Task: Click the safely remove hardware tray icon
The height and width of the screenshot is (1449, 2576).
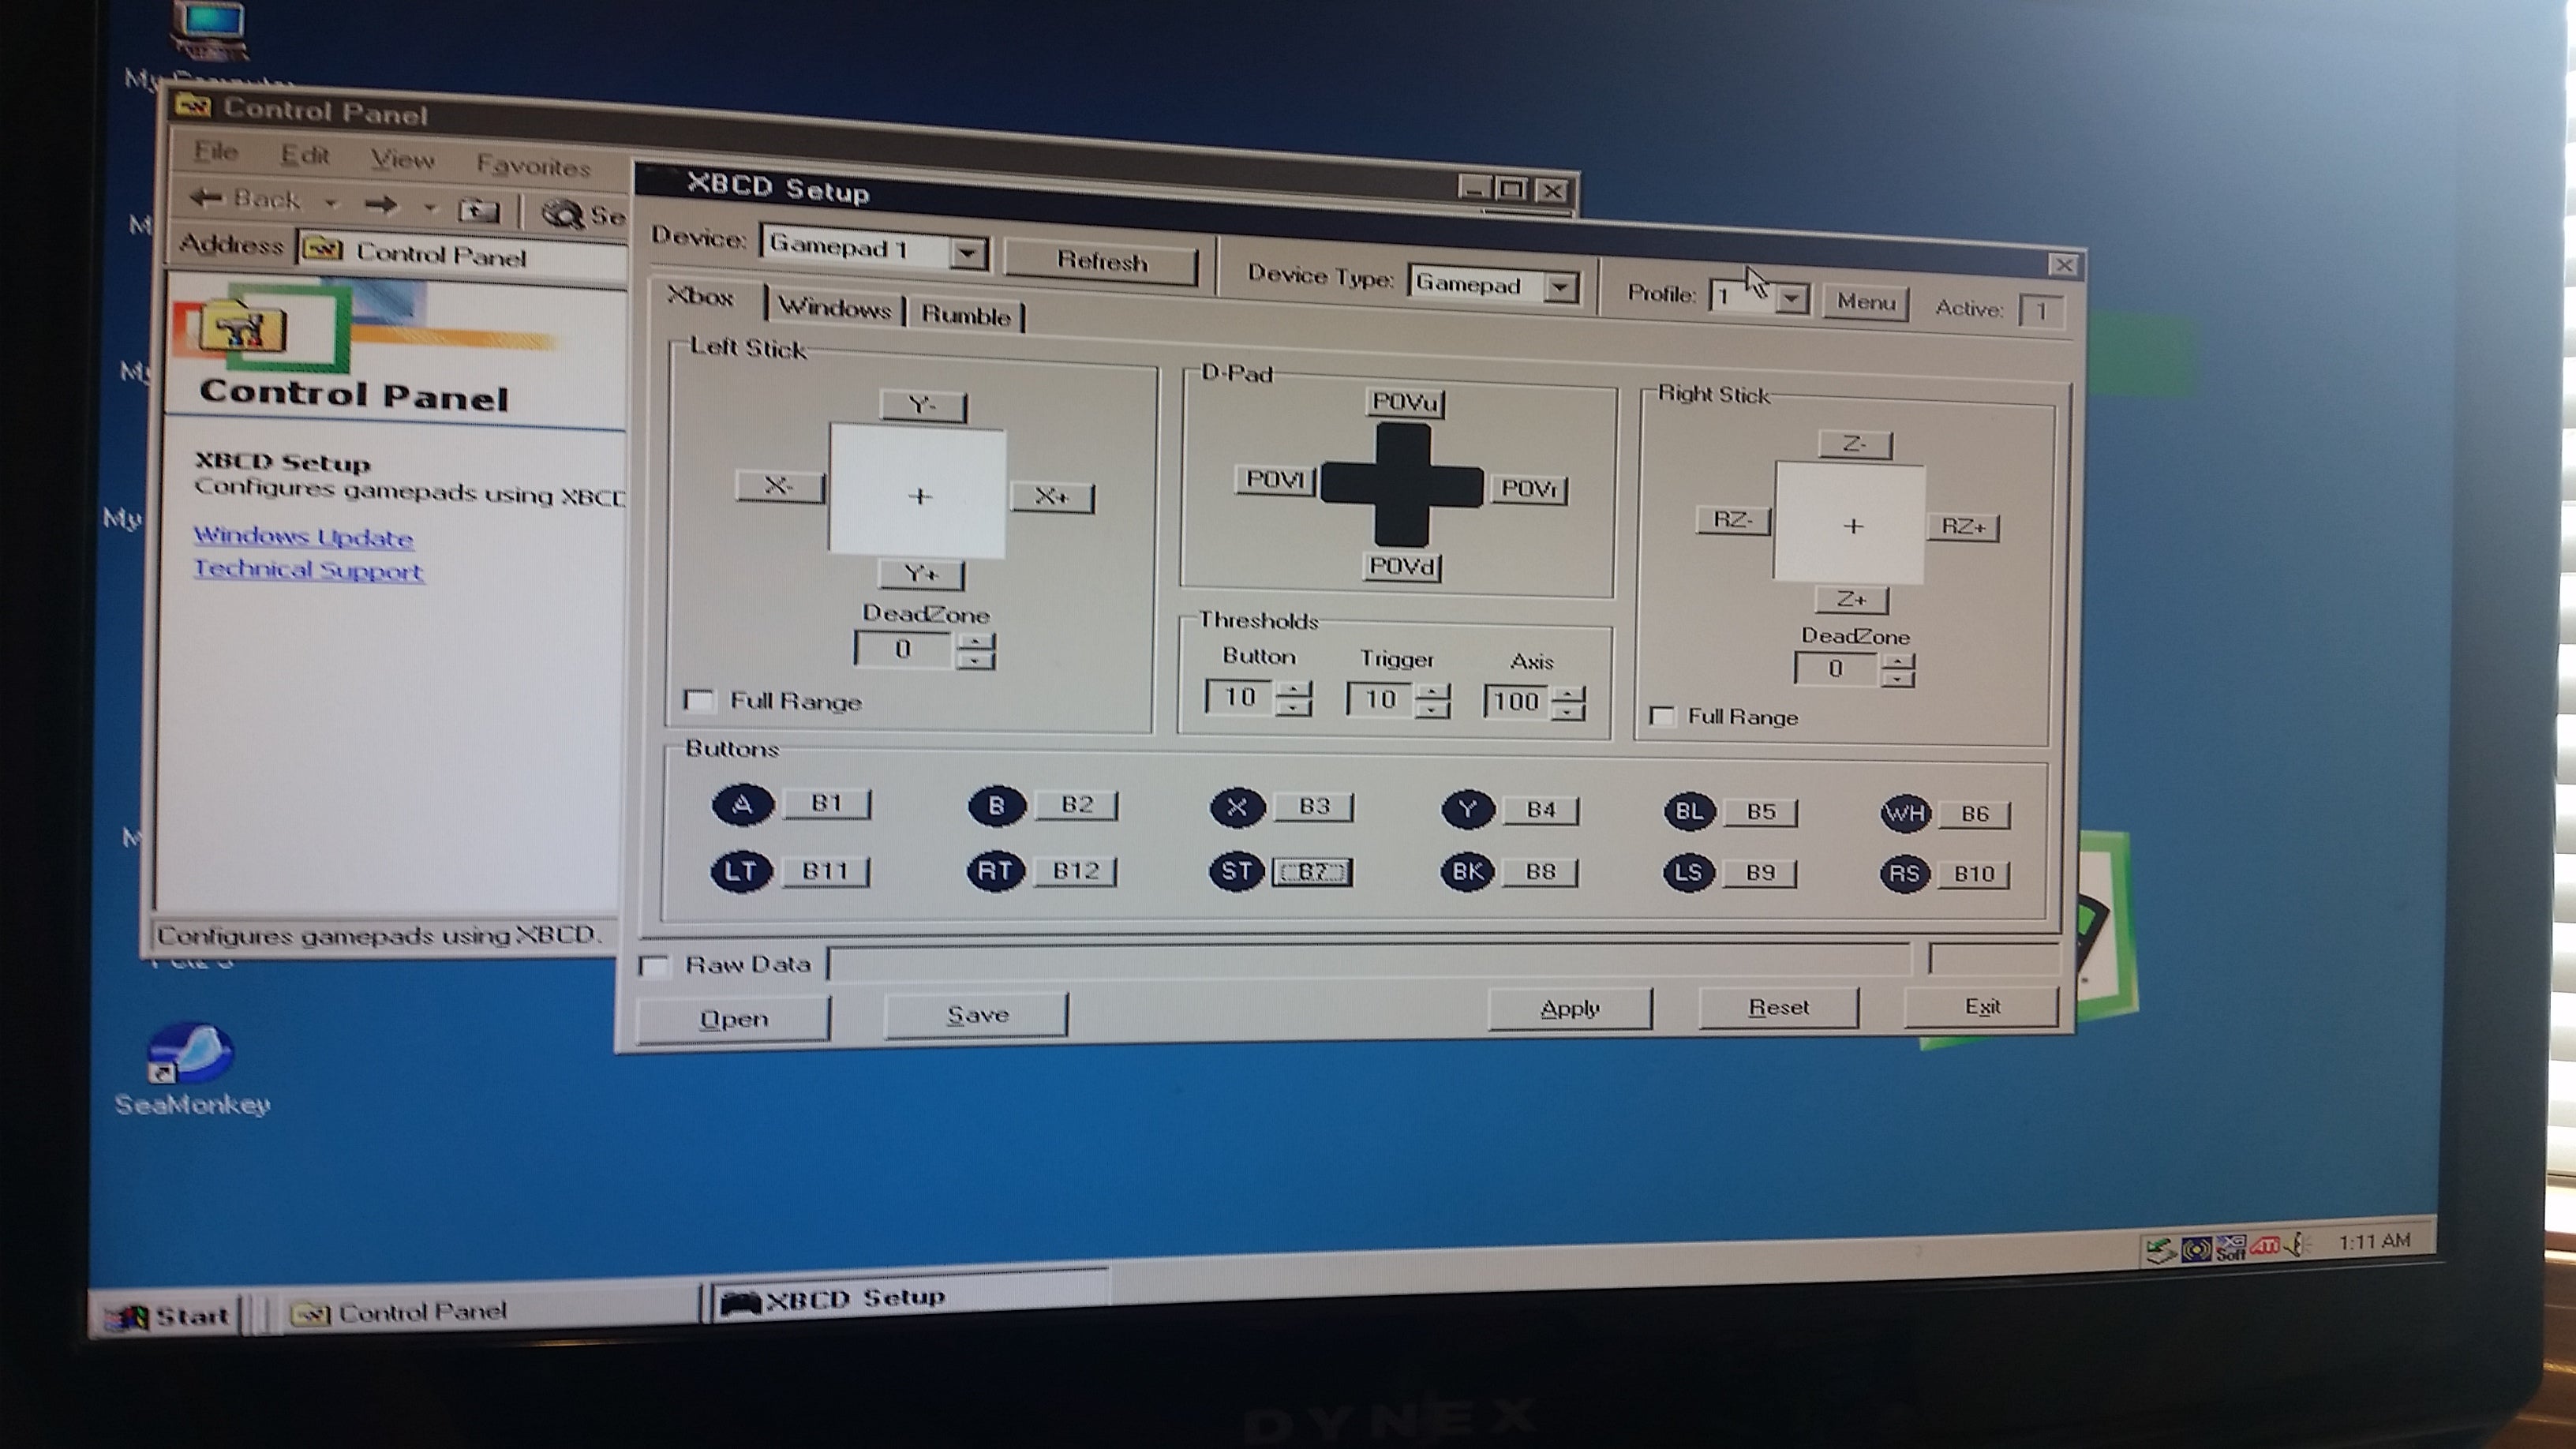Action: (2159, 1250)
